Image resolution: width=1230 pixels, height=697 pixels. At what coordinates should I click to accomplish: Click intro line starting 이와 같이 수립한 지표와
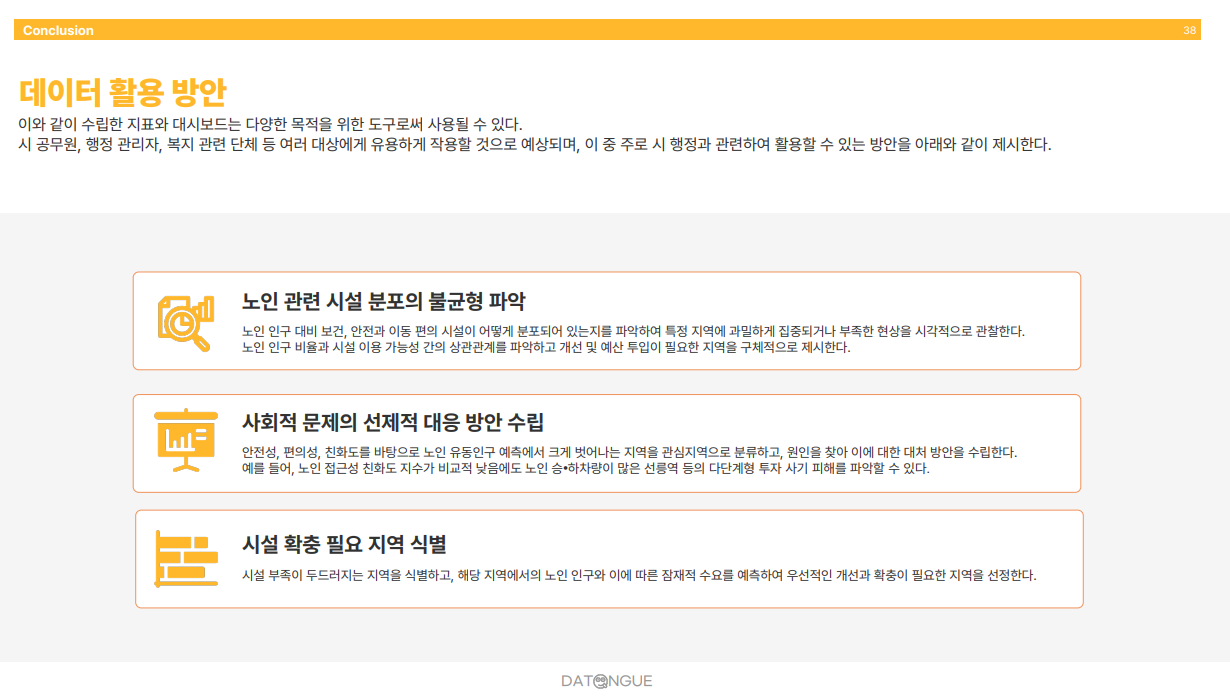click(x=270, y=125)
